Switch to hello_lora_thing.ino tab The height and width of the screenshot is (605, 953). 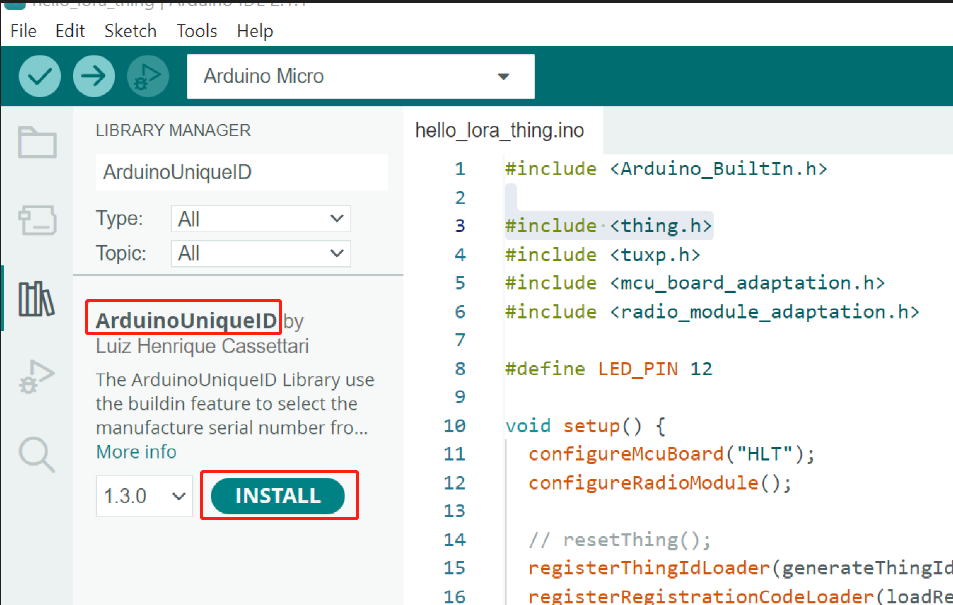pos(499,130)
